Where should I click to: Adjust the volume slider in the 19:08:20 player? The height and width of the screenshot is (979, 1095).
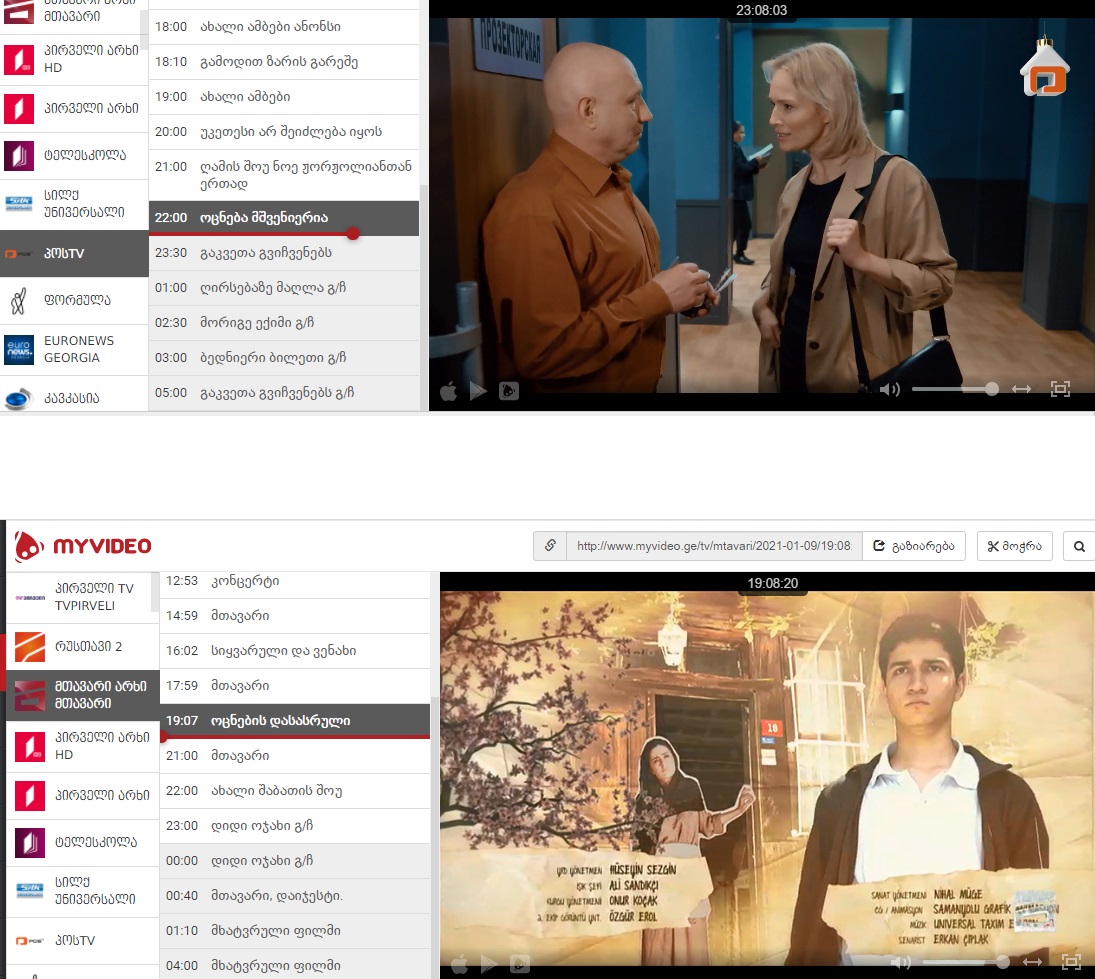click(966, 962)
